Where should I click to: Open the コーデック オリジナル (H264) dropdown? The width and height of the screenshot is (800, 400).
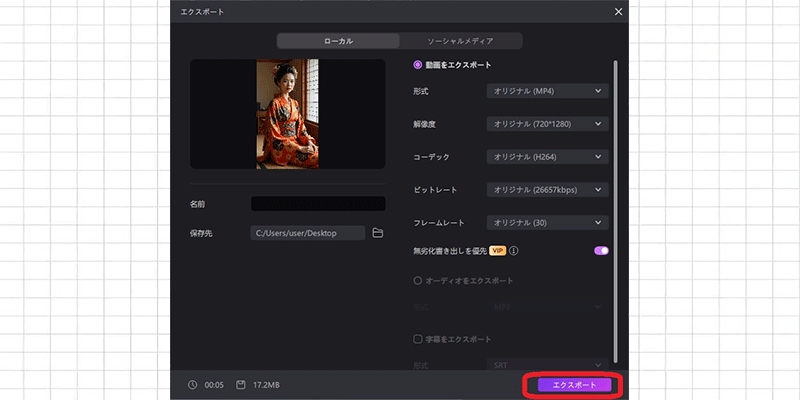tap(547, 157)
